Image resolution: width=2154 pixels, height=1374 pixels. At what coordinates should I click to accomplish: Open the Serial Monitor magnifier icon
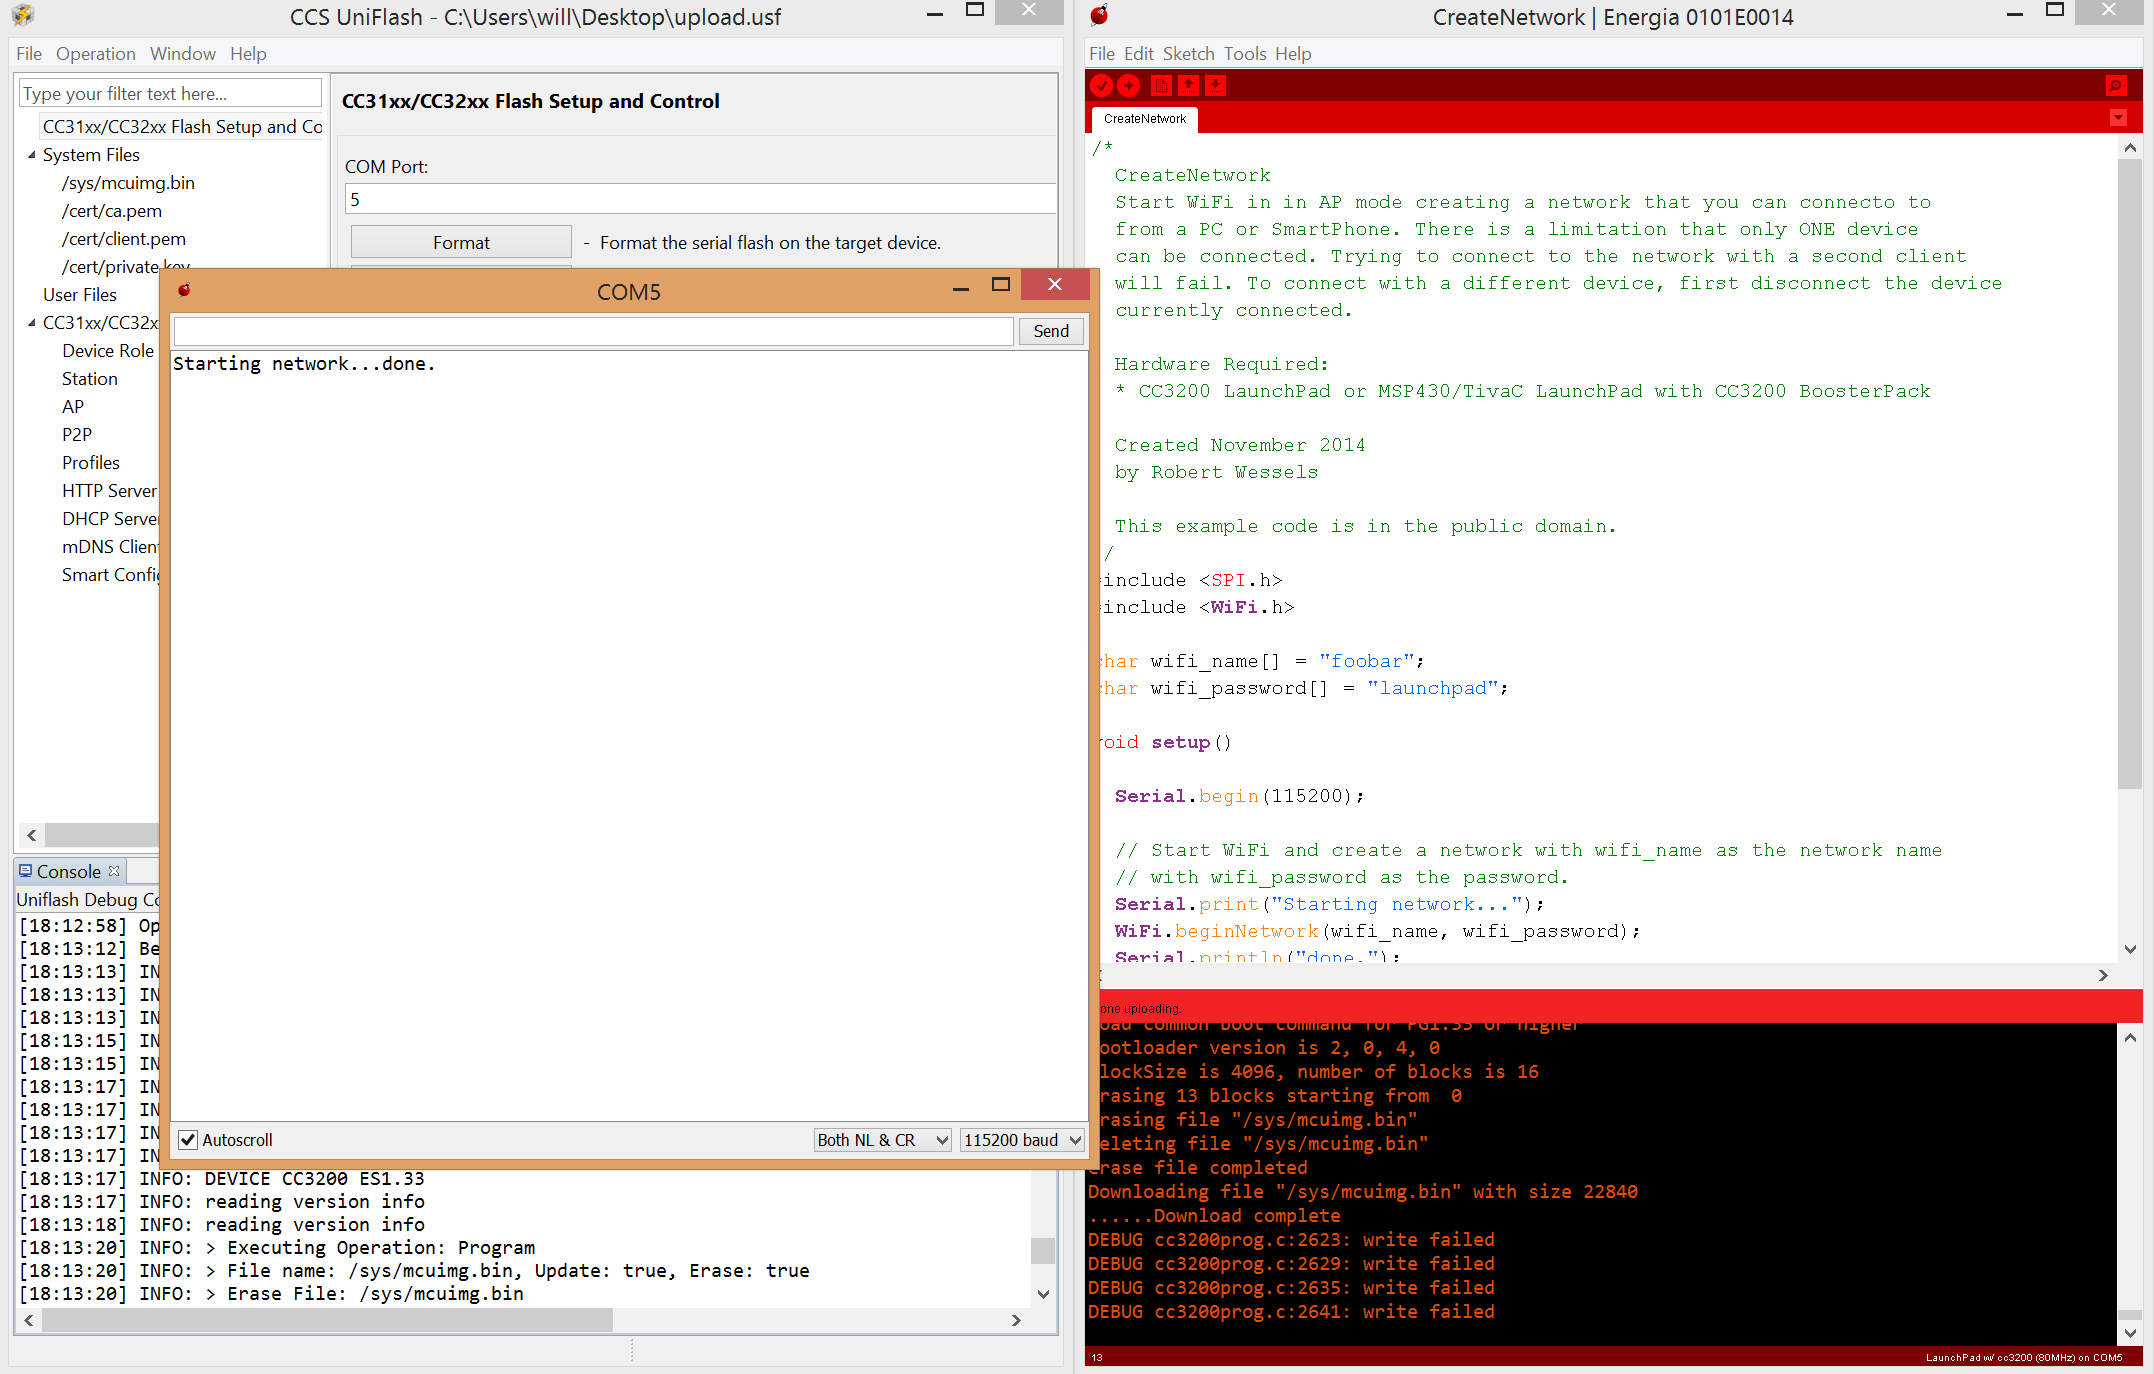[x=2116, y=86]
